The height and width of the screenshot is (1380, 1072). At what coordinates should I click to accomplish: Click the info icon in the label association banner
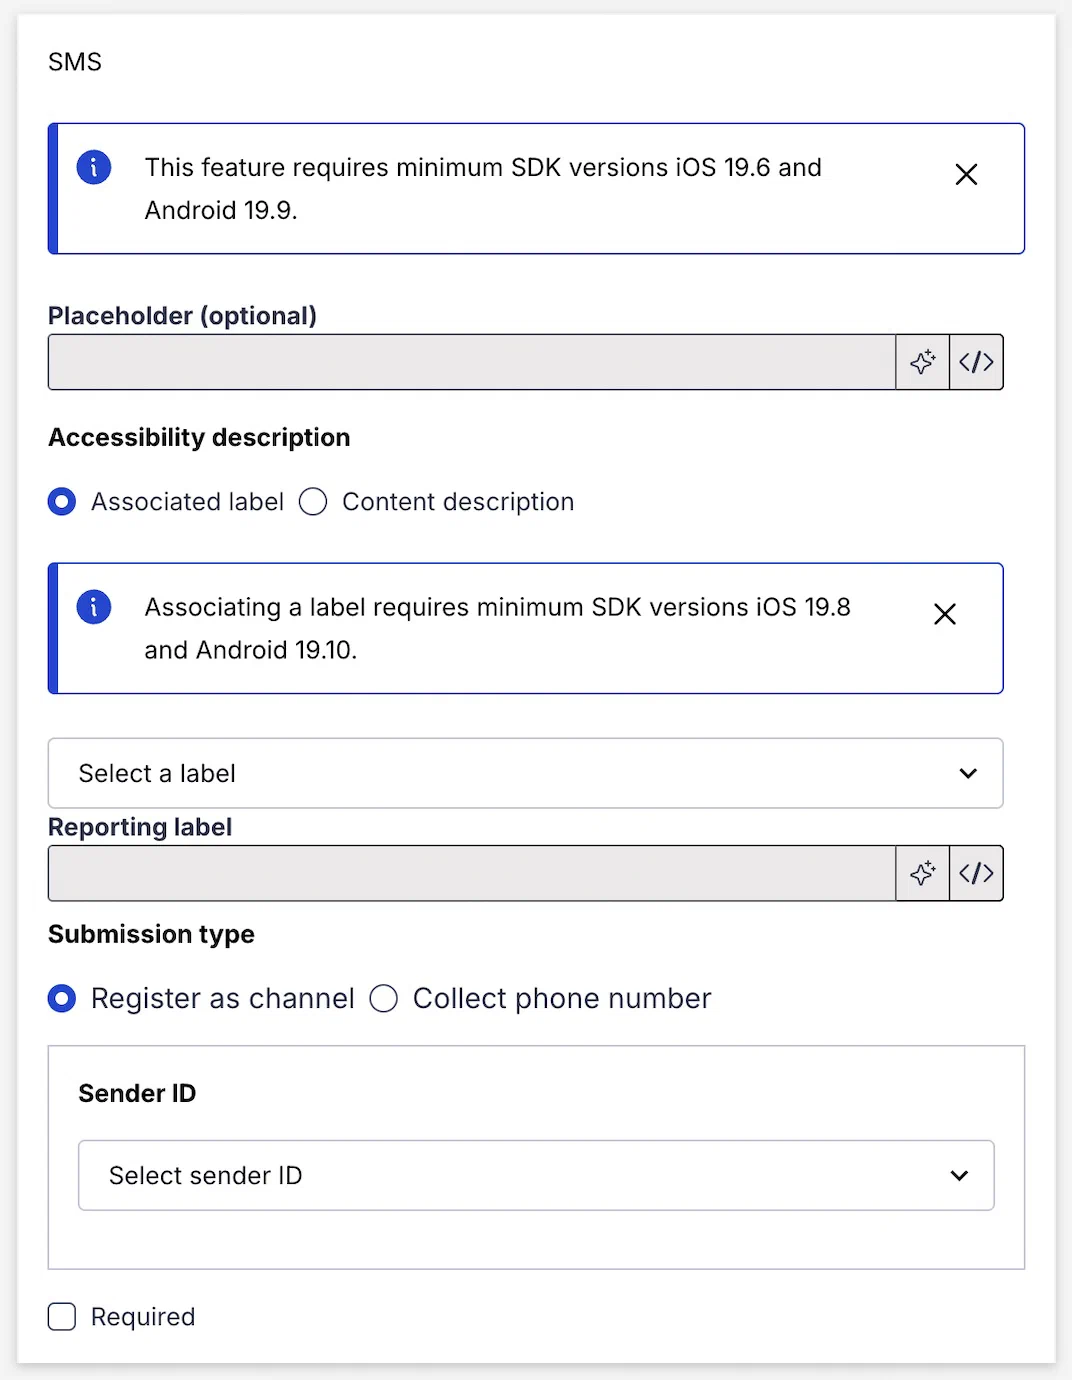[94, 607]
